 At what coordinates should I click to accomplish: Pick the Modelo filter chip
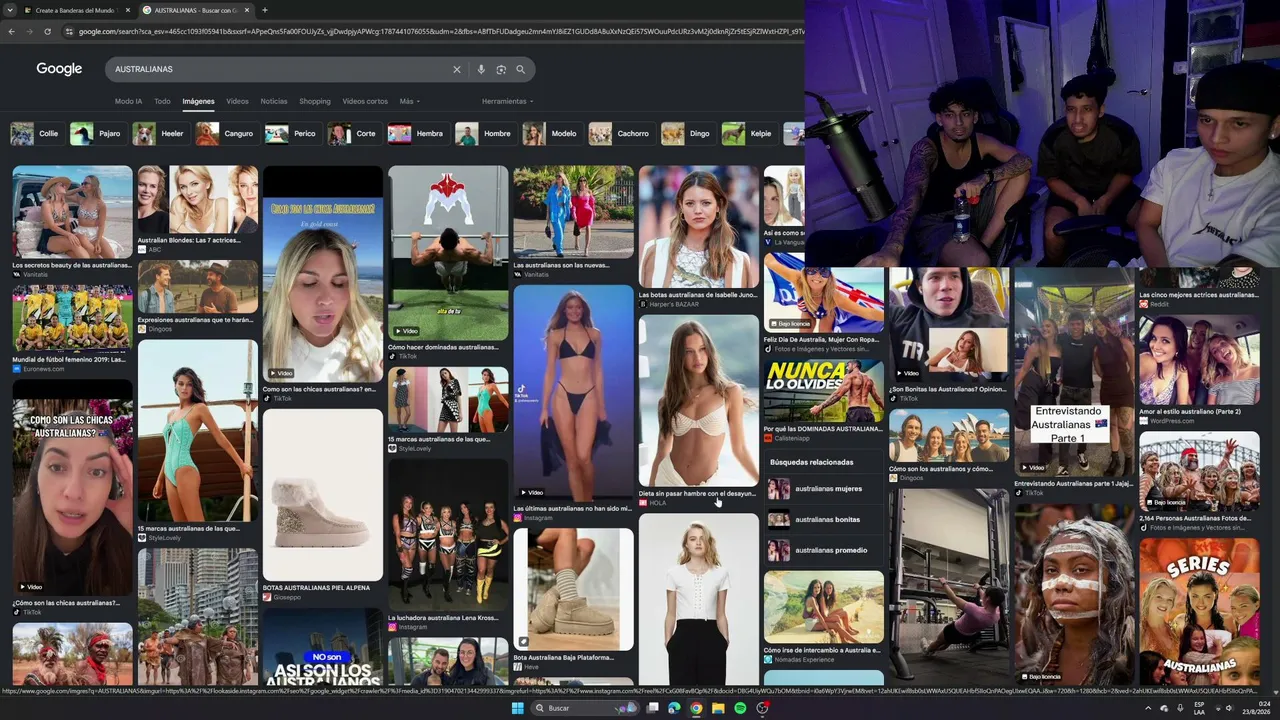tap(551, 133)
